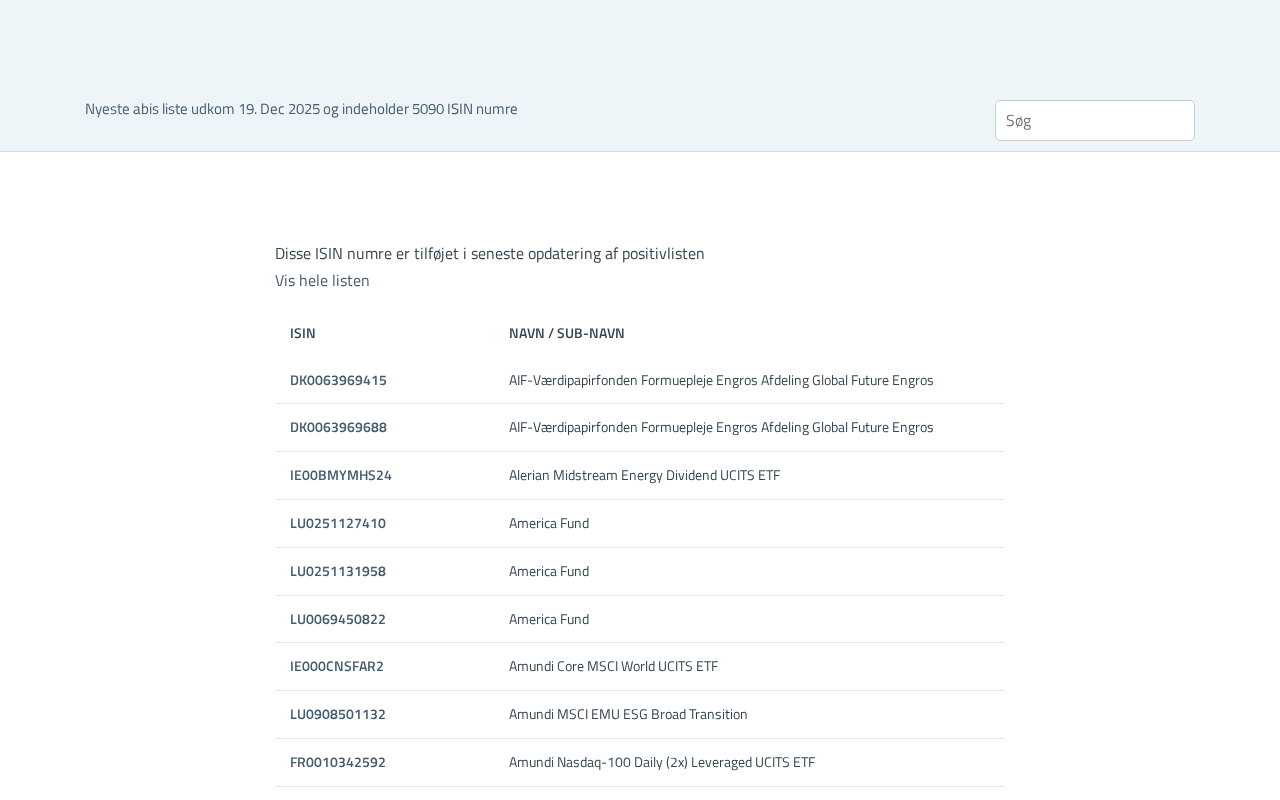Select ISIN LU0069450822
This screenshot has height=800, width=1280.
tap(337, 619)
